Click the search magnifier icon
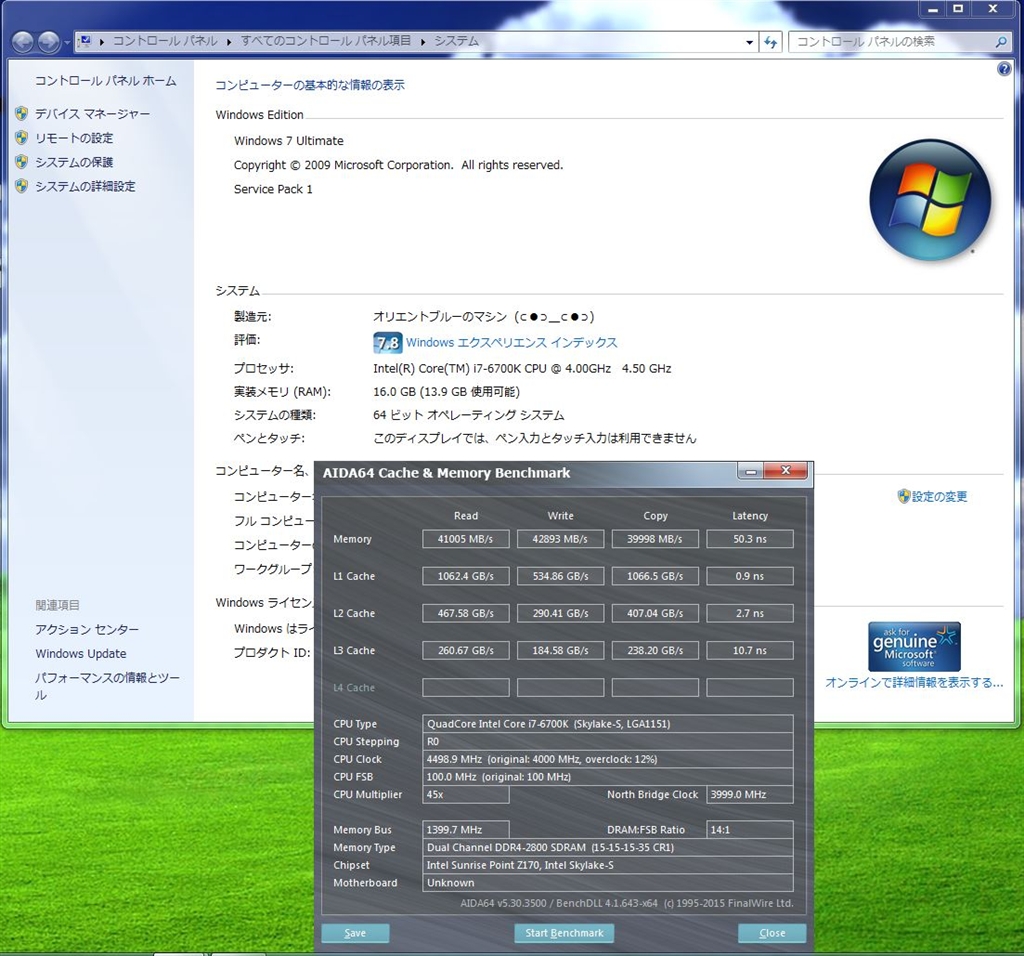1024x956 pixels. pyautogui.click(x=1000, y=42)
